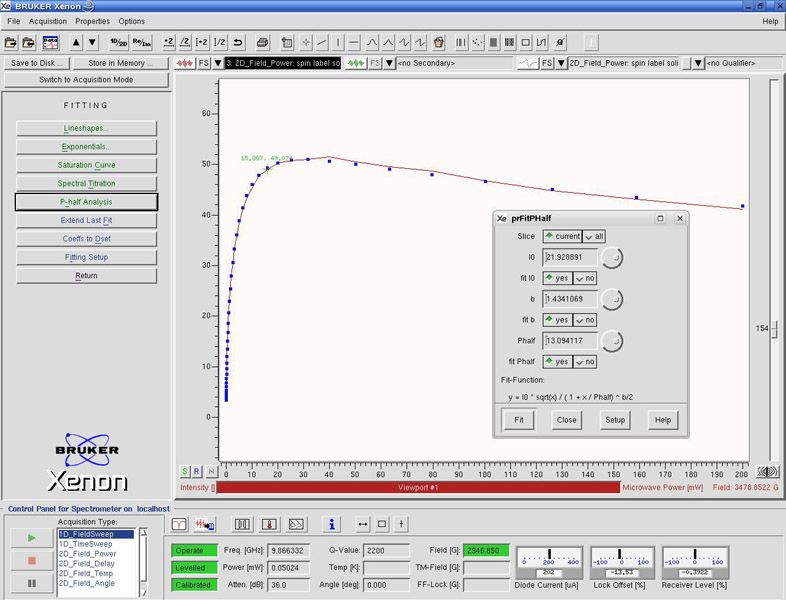Click the horizontal double-arrow icon
The image size is (786, 600).
[363, 524]
